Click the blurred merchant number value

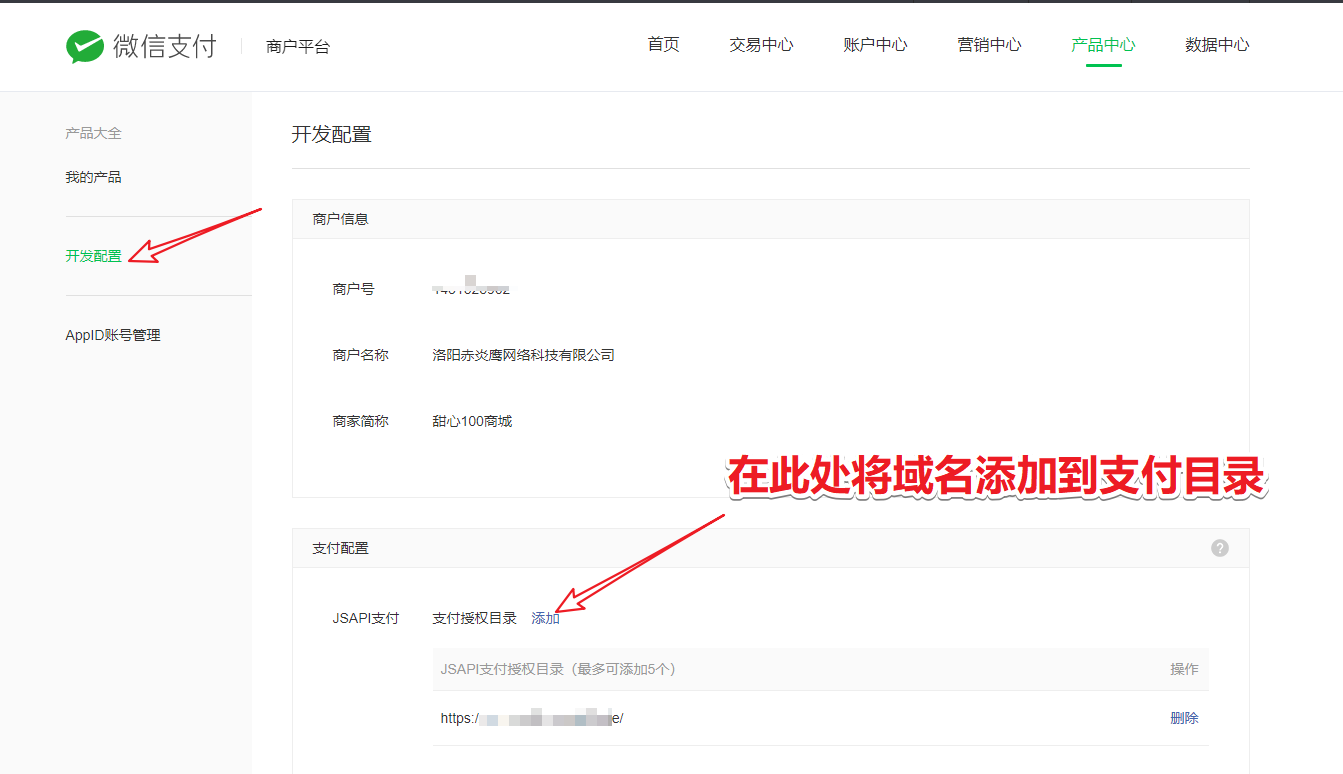pyautogui.click(x=471, y=285)
